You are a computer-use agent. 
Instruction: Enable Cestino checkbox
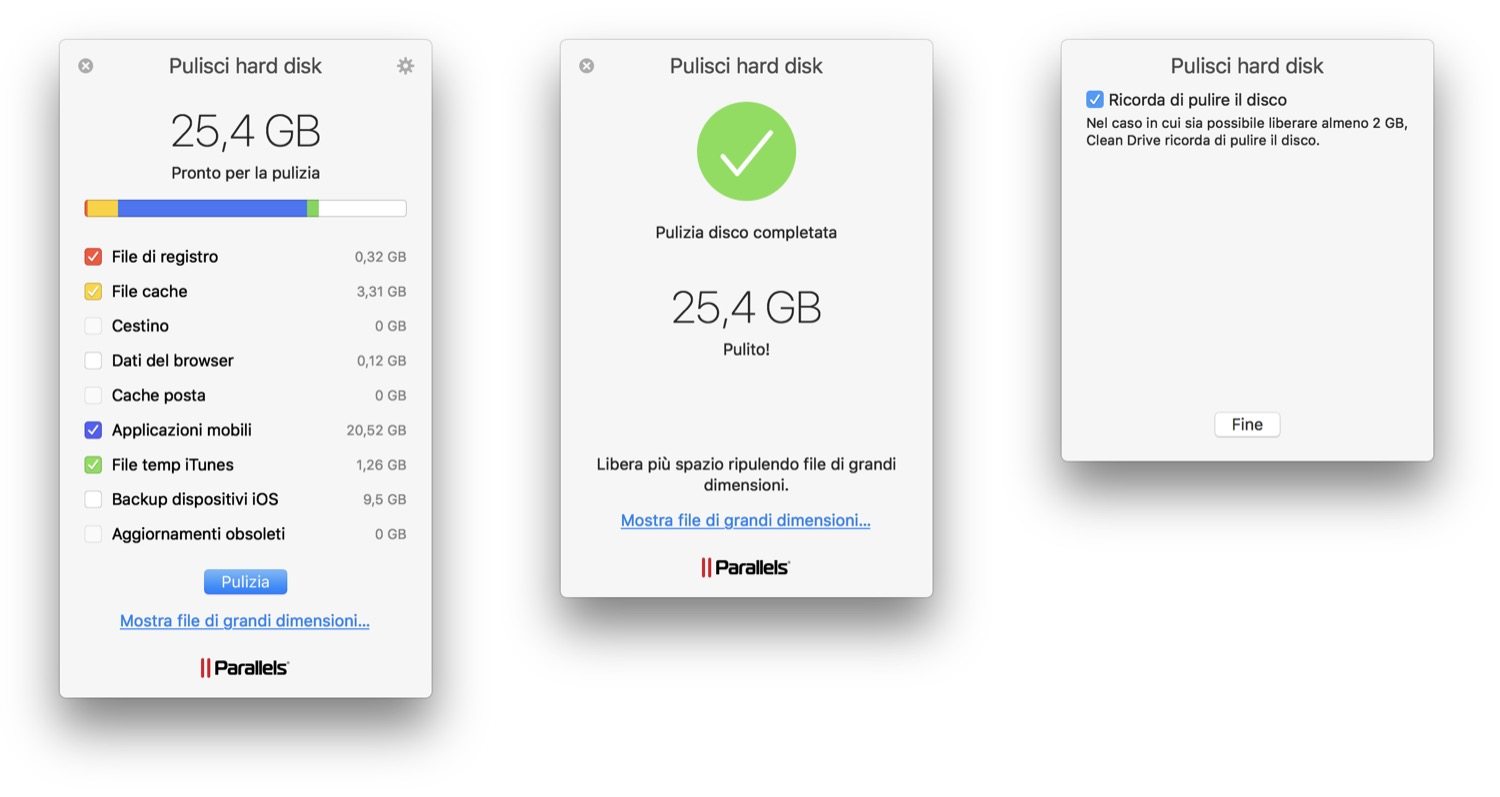point(93,326)
